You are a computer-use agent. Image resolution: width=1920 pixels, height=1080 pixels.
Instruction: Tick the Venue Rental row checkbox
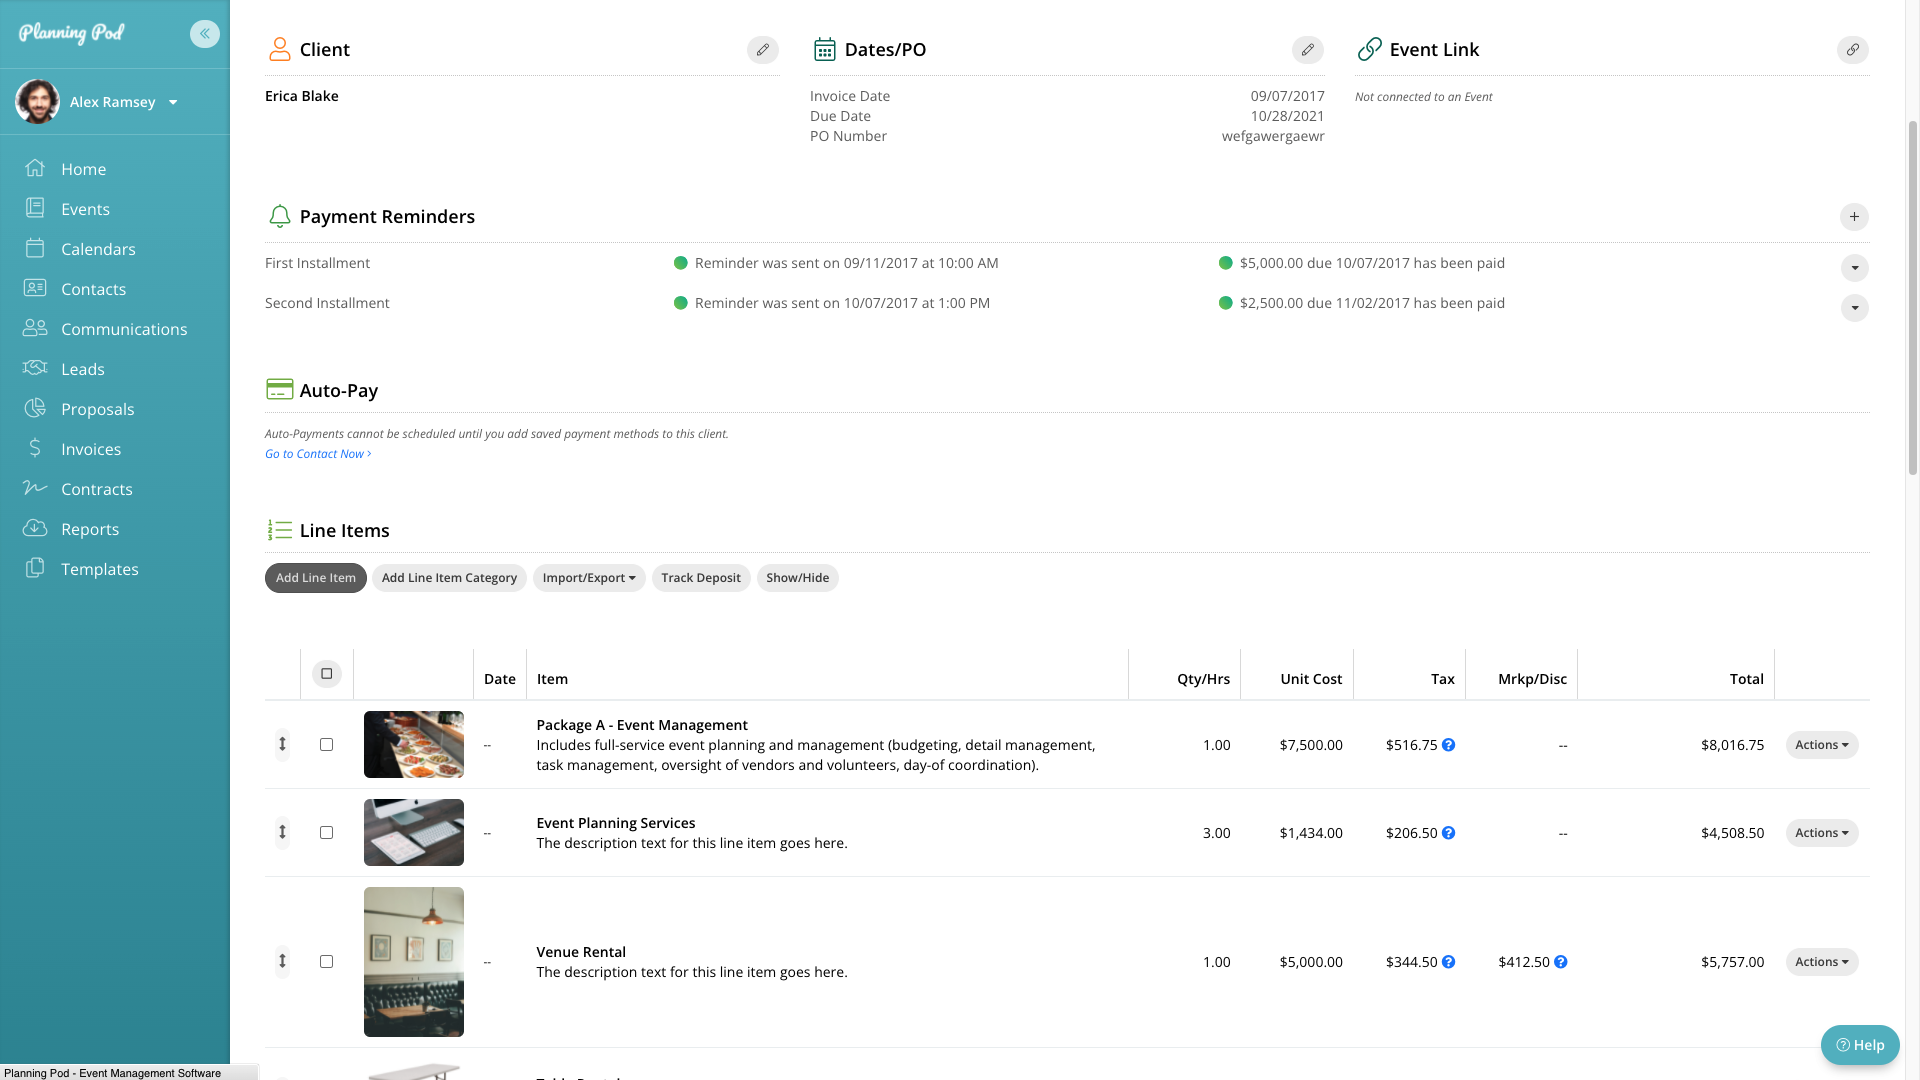coord(326,962)
